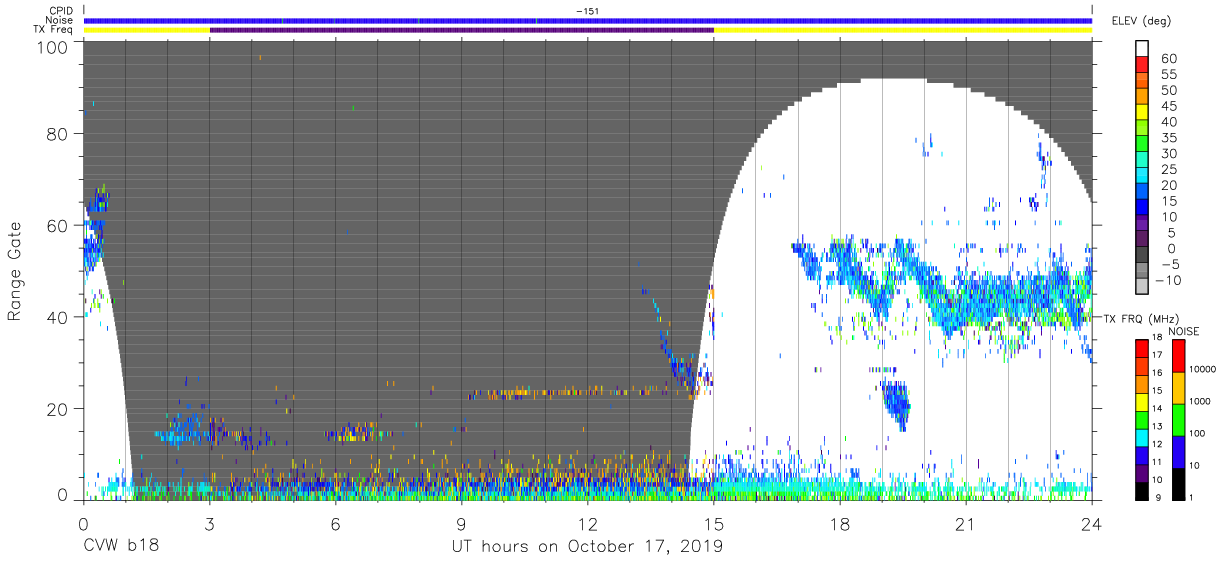This screenshot has width=1228, height=567.
Task: Click the 12 tick on the UT hours axis
Action: [x=587, y=524]
